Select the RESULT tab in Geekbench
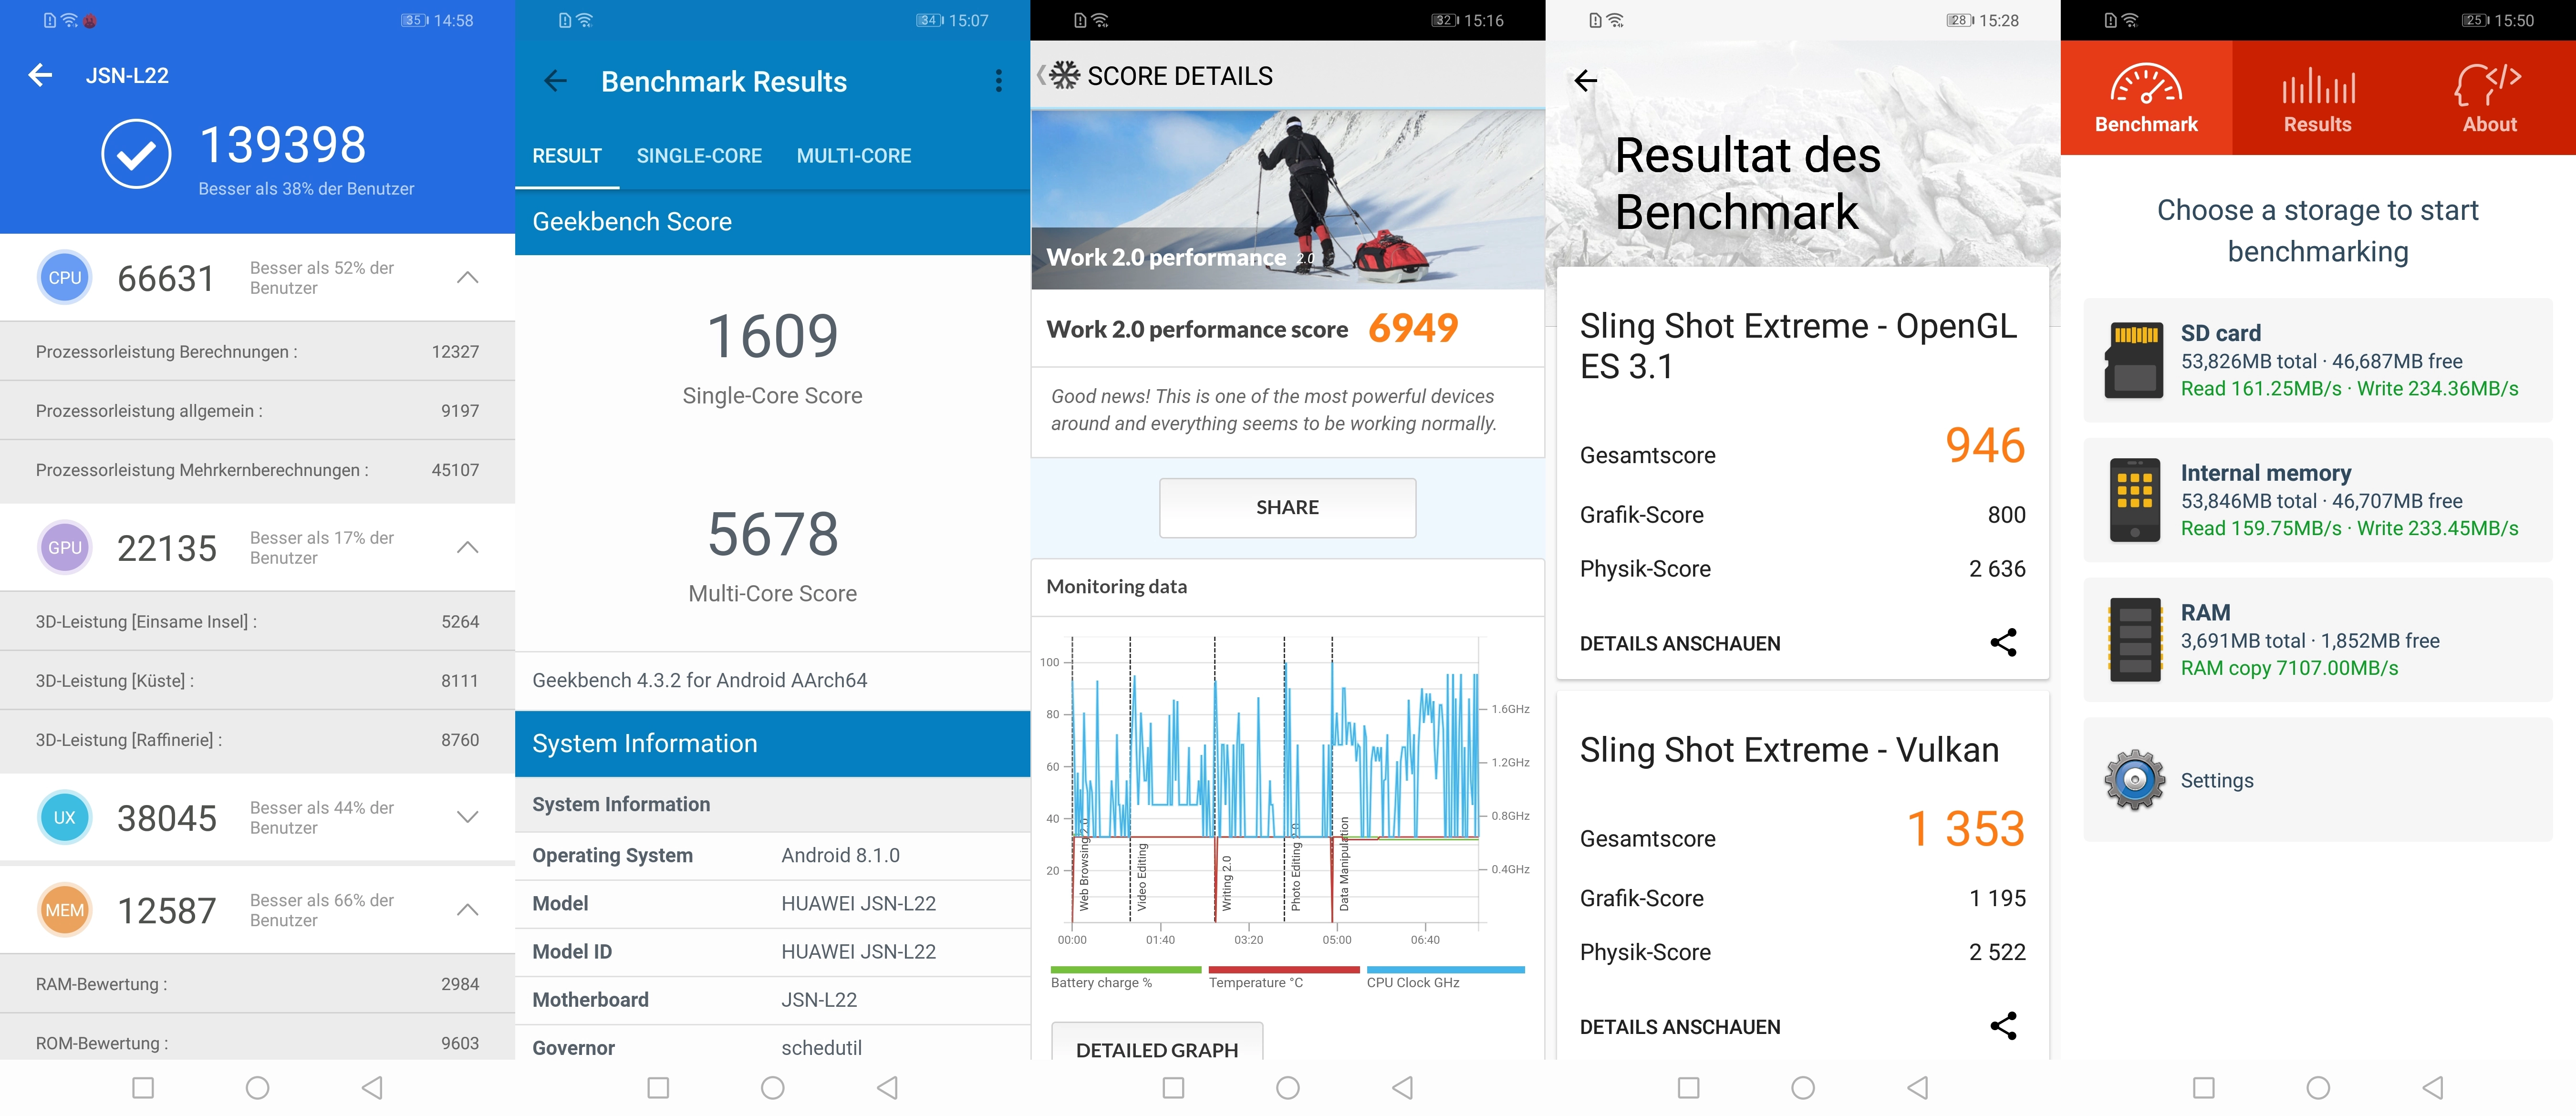This screenshot has height=1116, width=2576. (567, 156)
